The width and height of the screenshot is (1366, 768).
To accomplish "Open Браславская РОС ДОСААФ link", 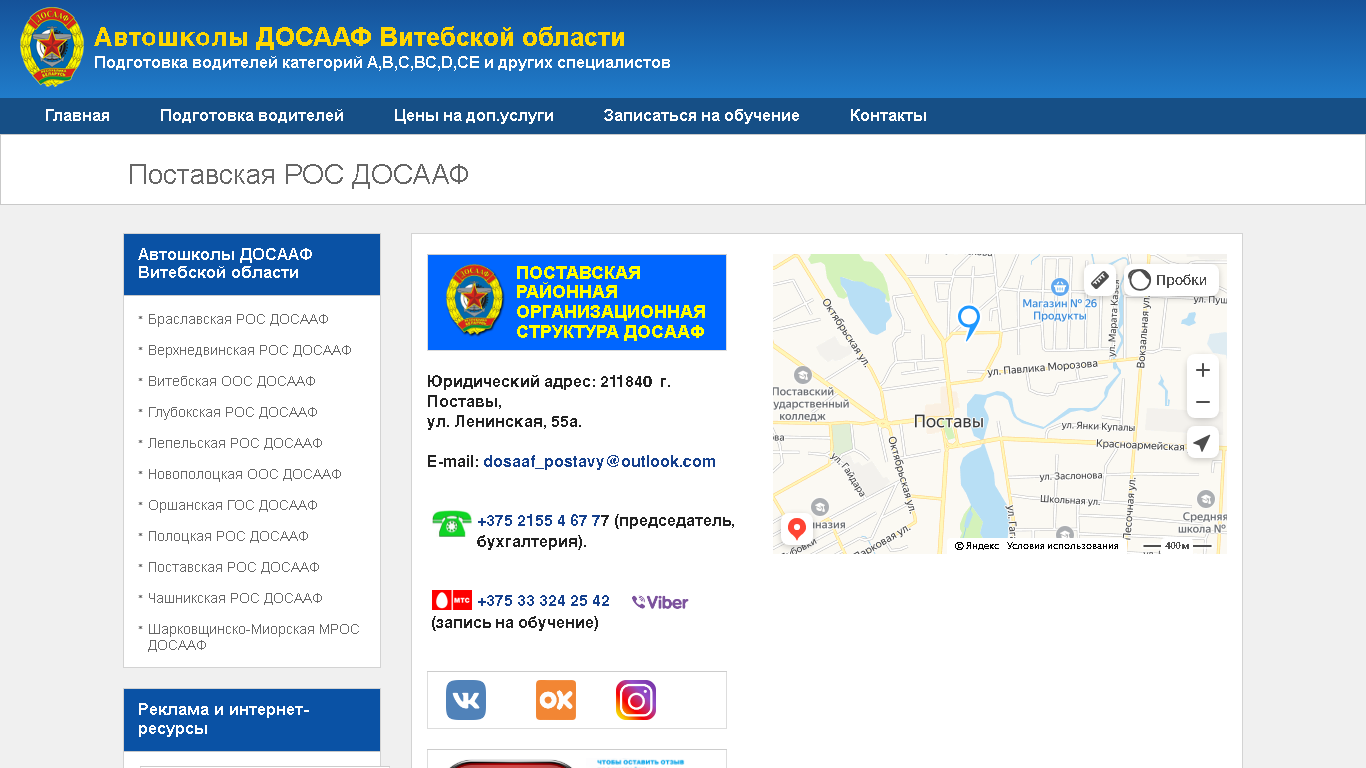I will (x=238, y=319).
